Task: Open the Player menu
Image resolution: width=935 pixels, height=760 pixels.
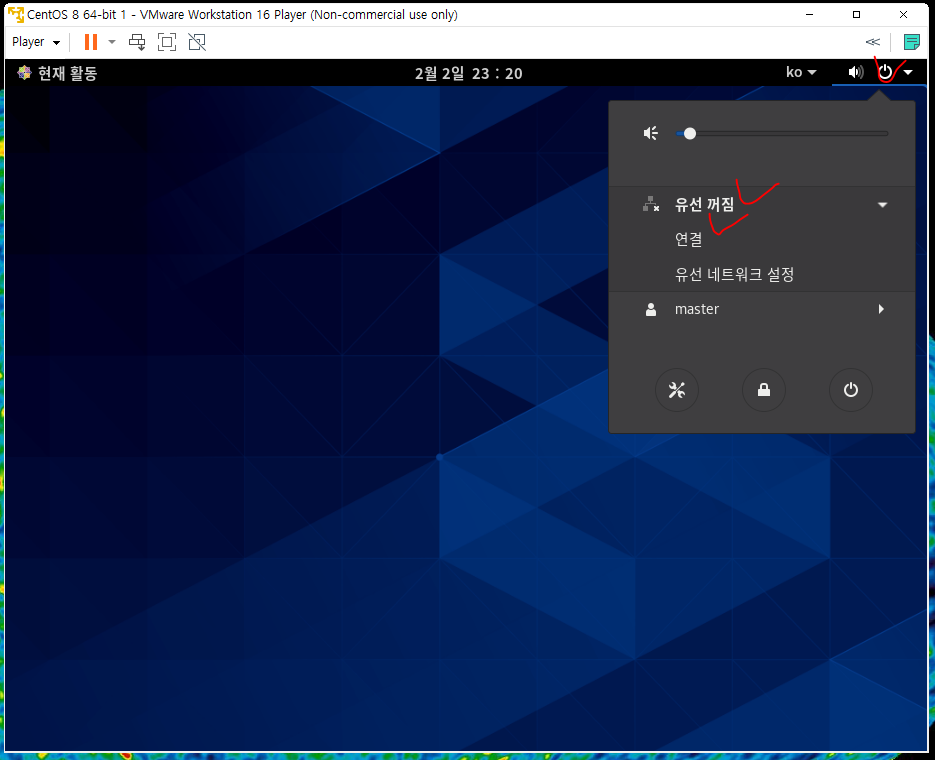Action: pos(36,42)
